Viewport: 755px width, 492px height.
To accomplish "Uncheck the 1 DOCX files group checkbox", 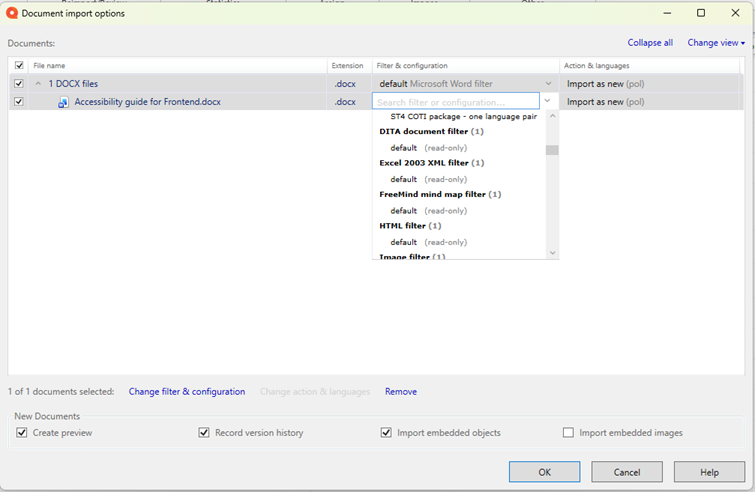I will [x=19, y=84].
